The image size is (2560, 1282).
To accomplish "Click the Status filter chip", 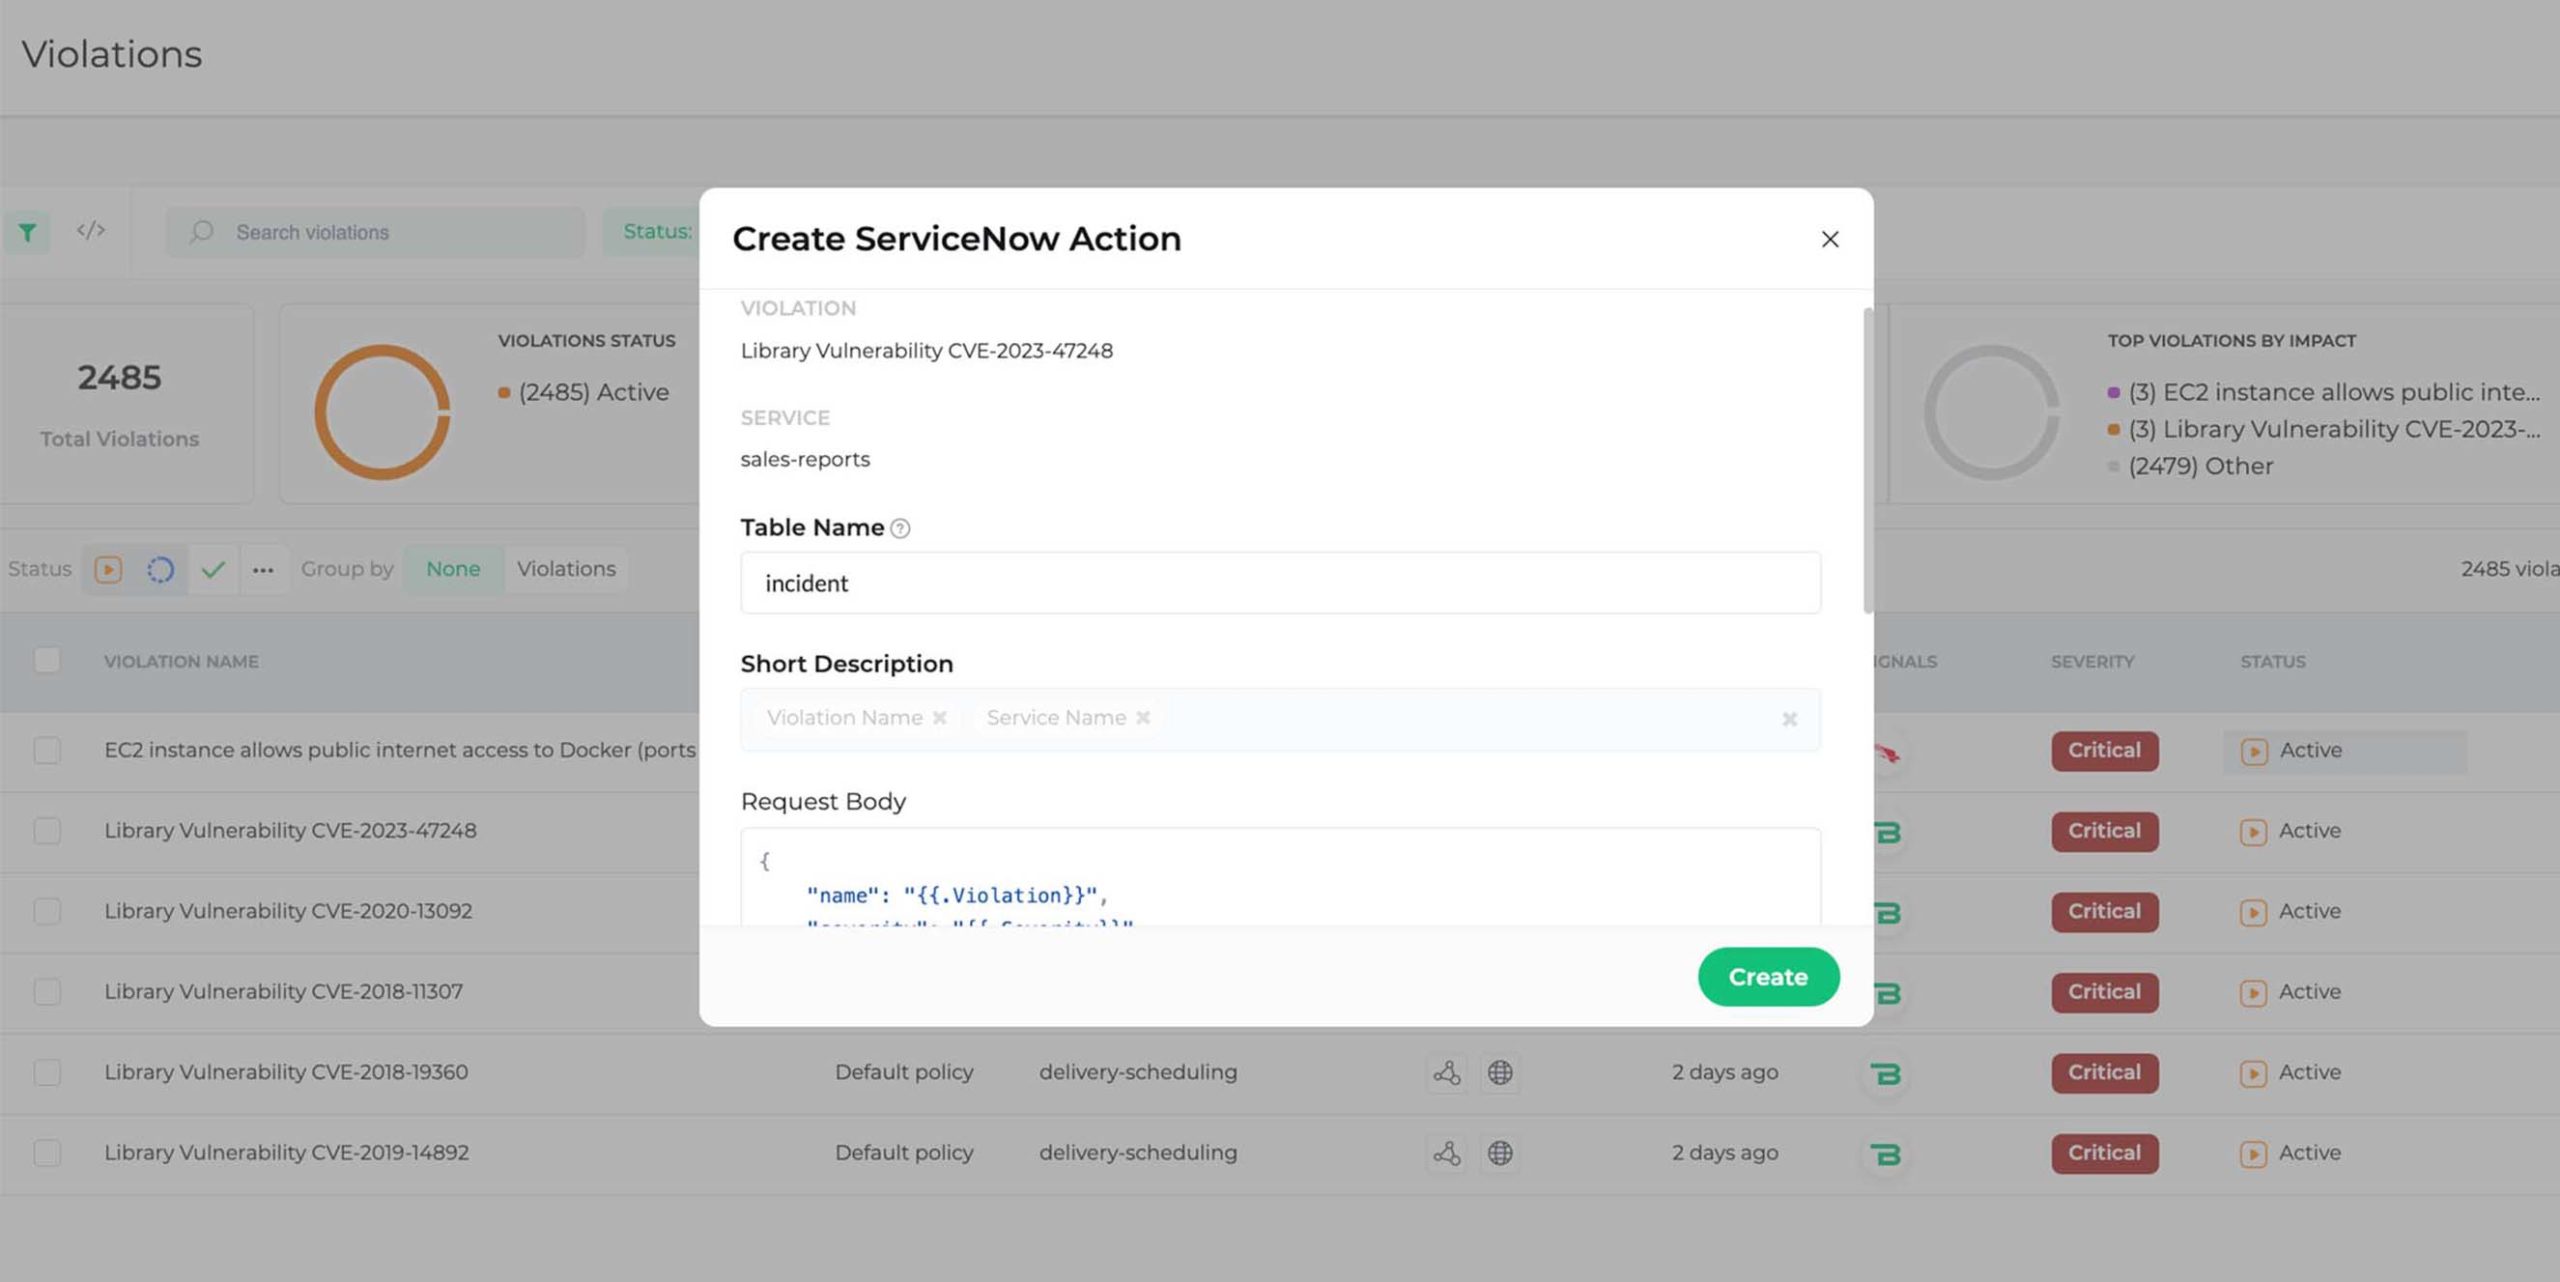I will (x=652, y=232).
